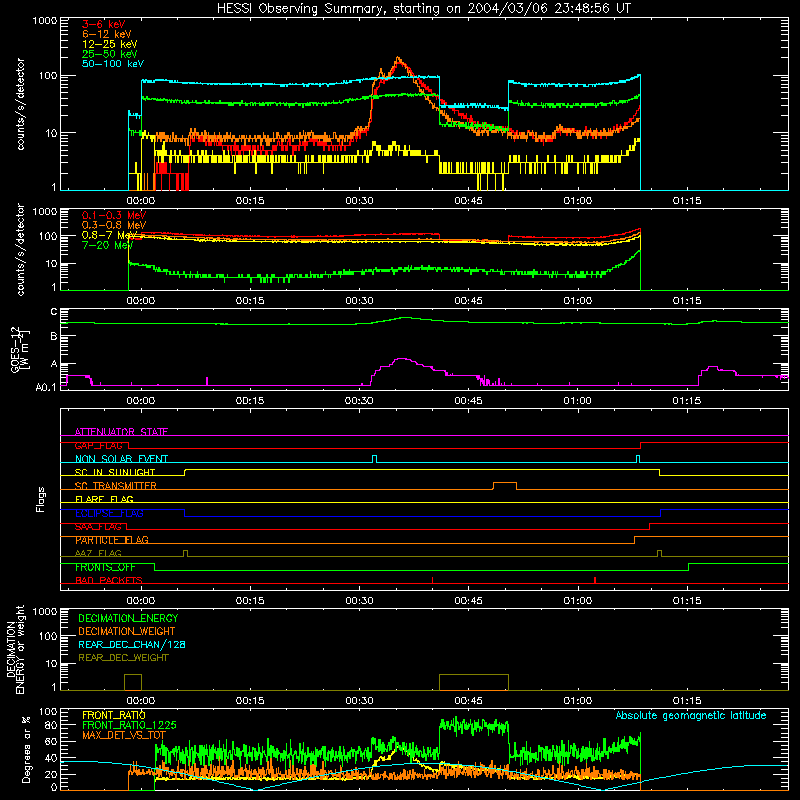Select the cyan 50-100 keV legend label
Image resolution: width=800 pixels, height=800 pixels.
click(113, 64)
